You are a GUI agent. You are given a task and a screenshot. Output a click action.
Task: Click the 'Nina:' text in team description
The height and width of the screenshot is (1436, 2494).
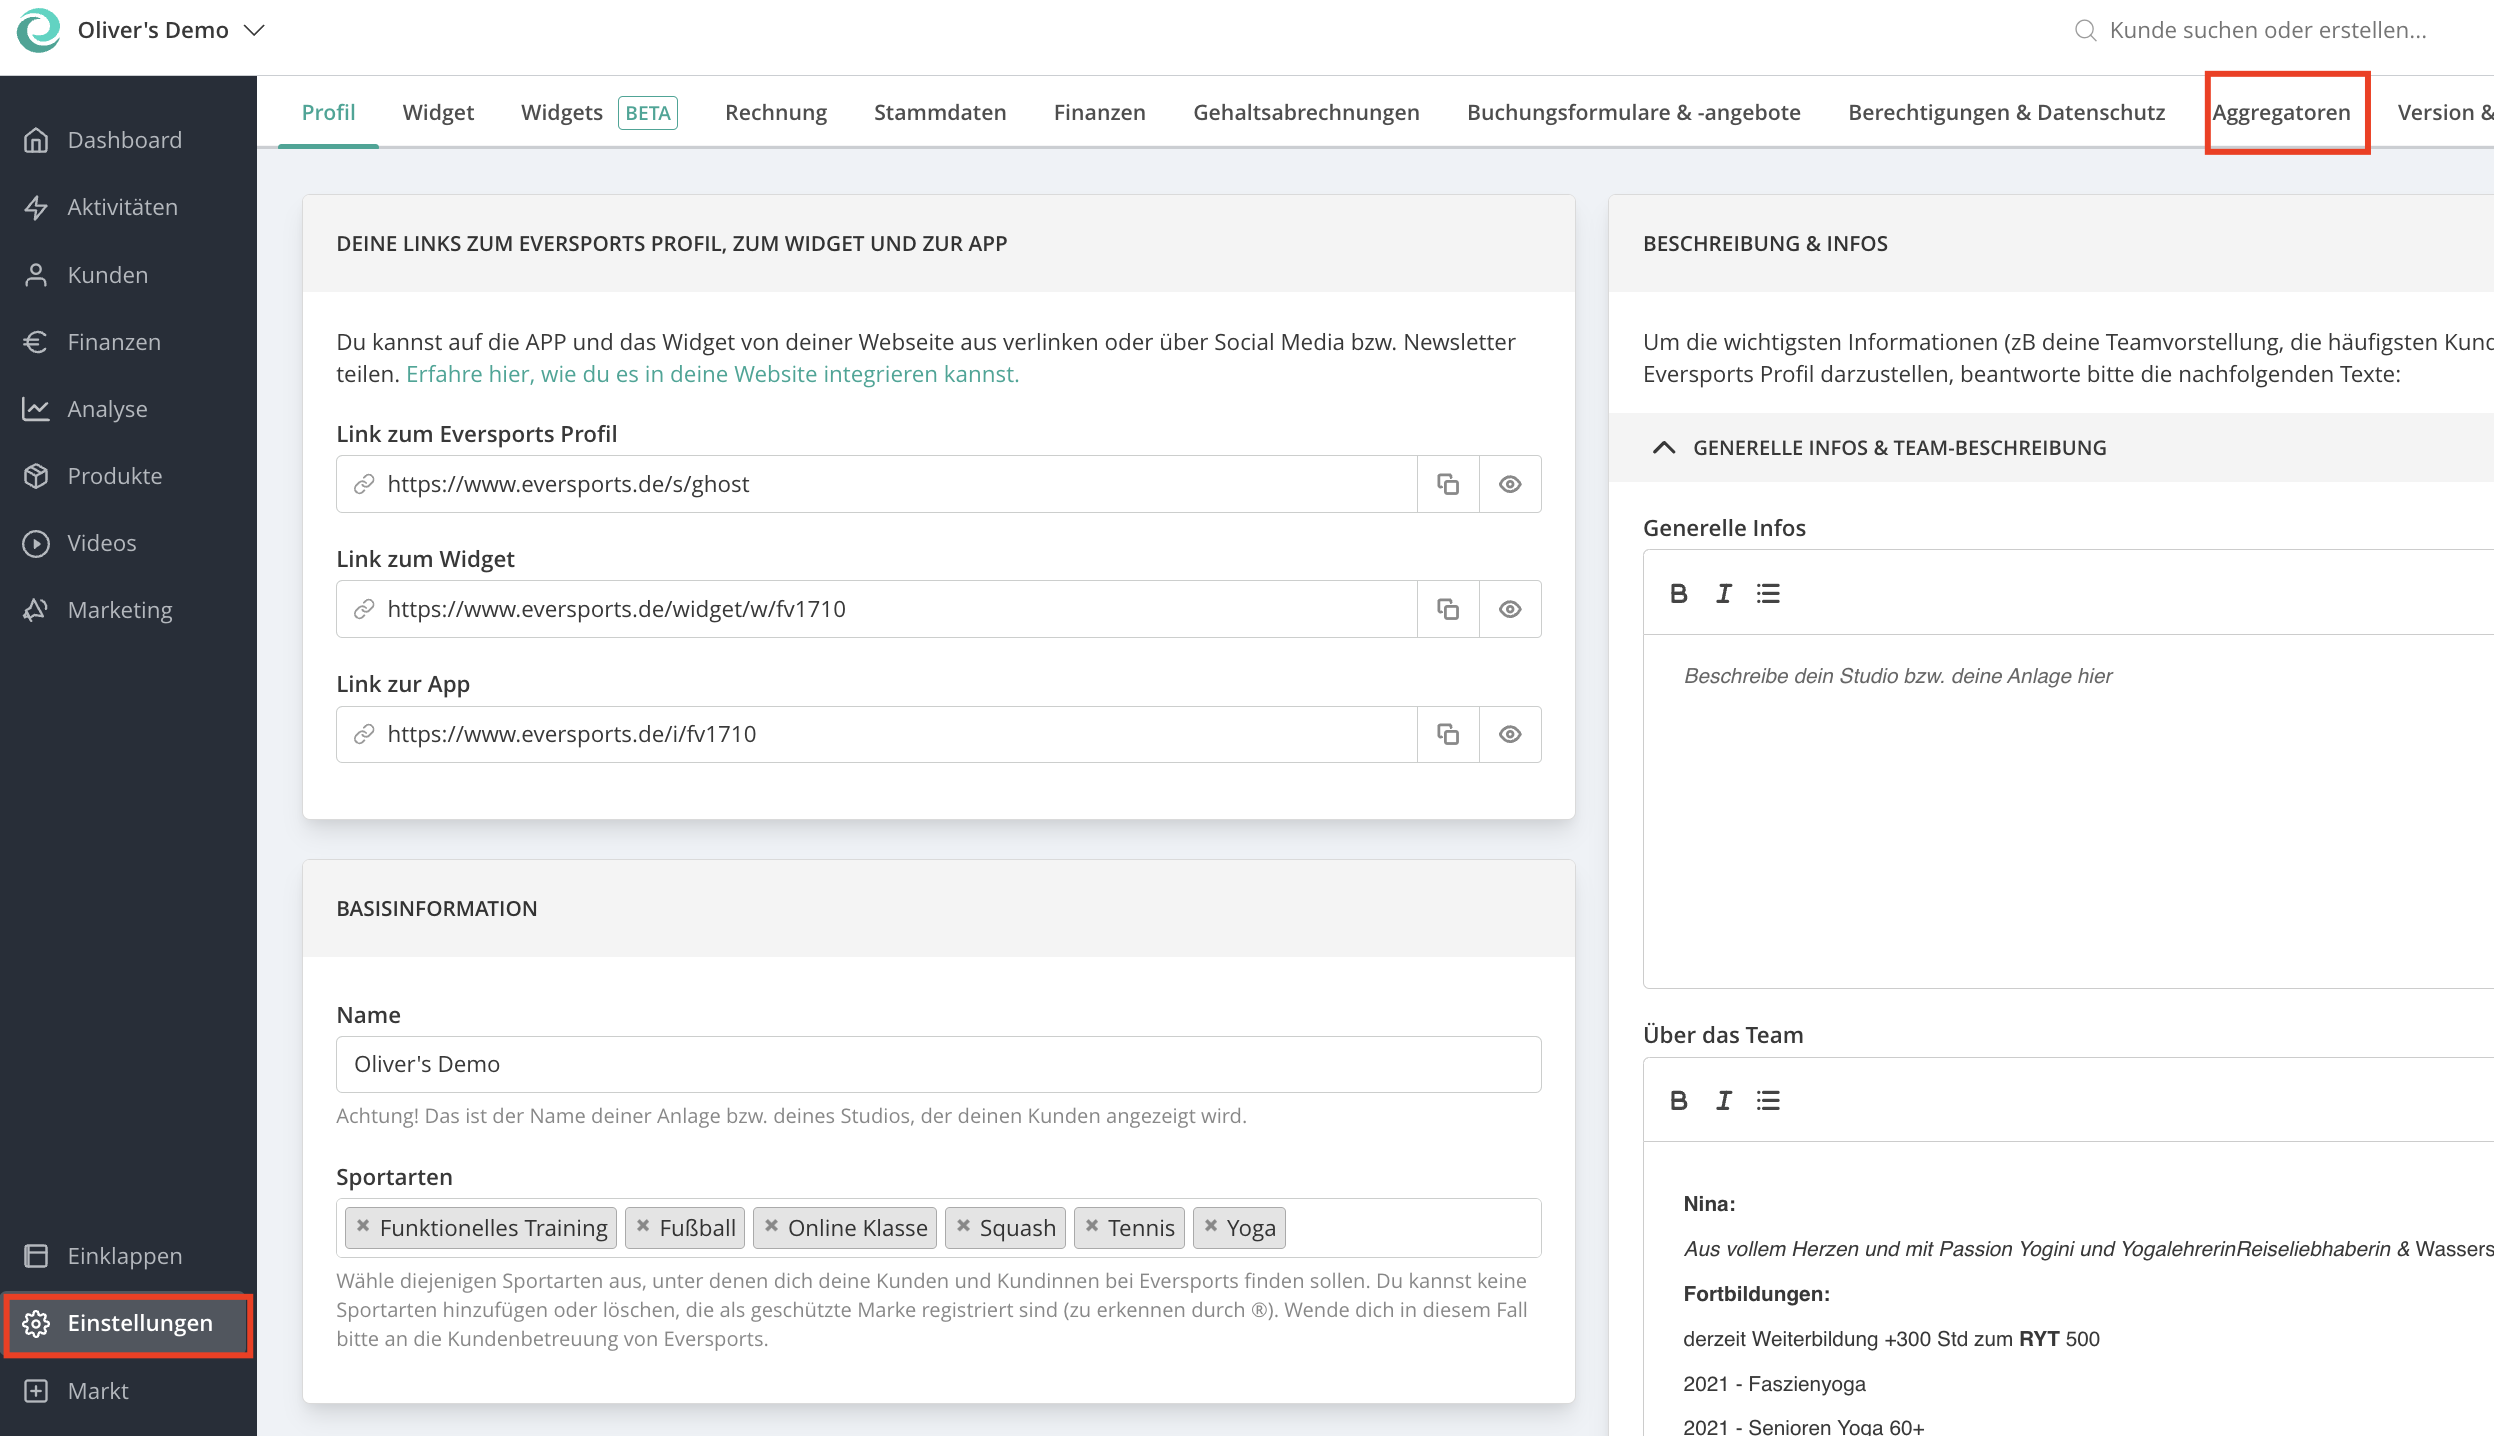point(1709,1204)
